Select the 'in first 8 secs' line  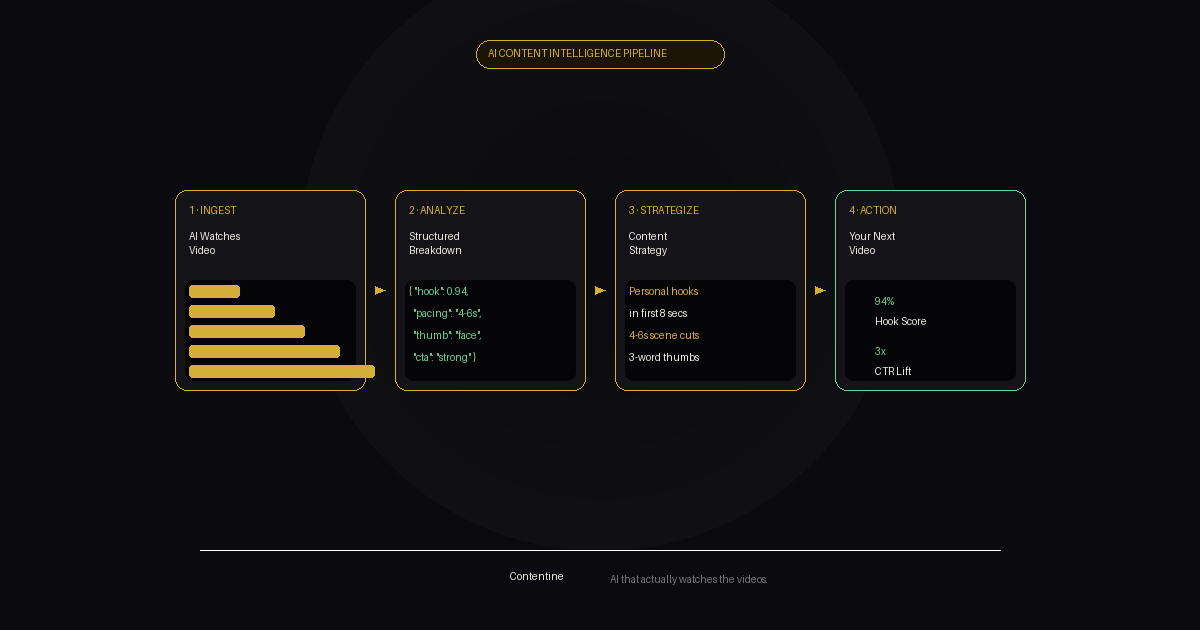point(658,313)
